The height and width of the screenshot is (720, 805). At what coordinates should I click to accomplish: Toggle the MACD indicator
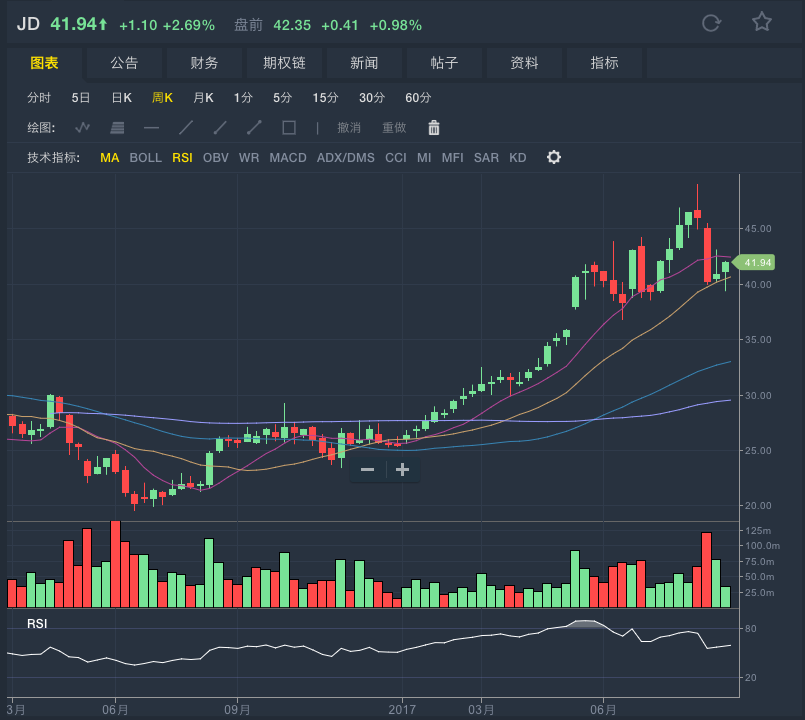(288, 158)
